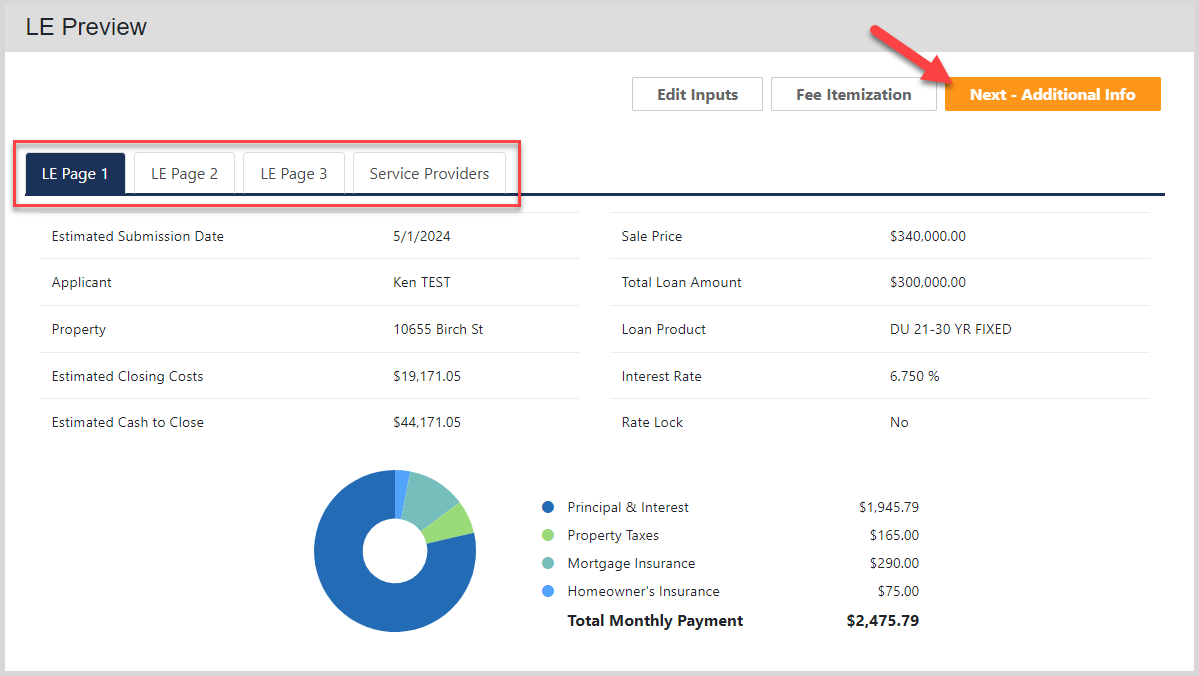Screen dimensions: 1199x676
Task: Open the Edit Inputs button
Action: click(697, 94)
